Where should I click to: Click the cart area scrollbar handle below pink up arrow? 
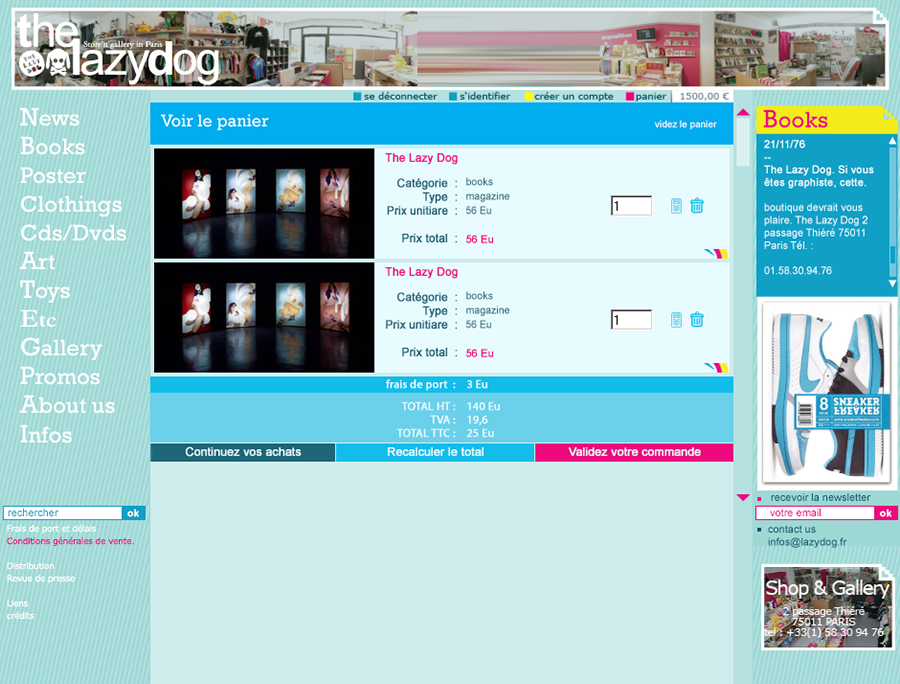tap(743, 142)
